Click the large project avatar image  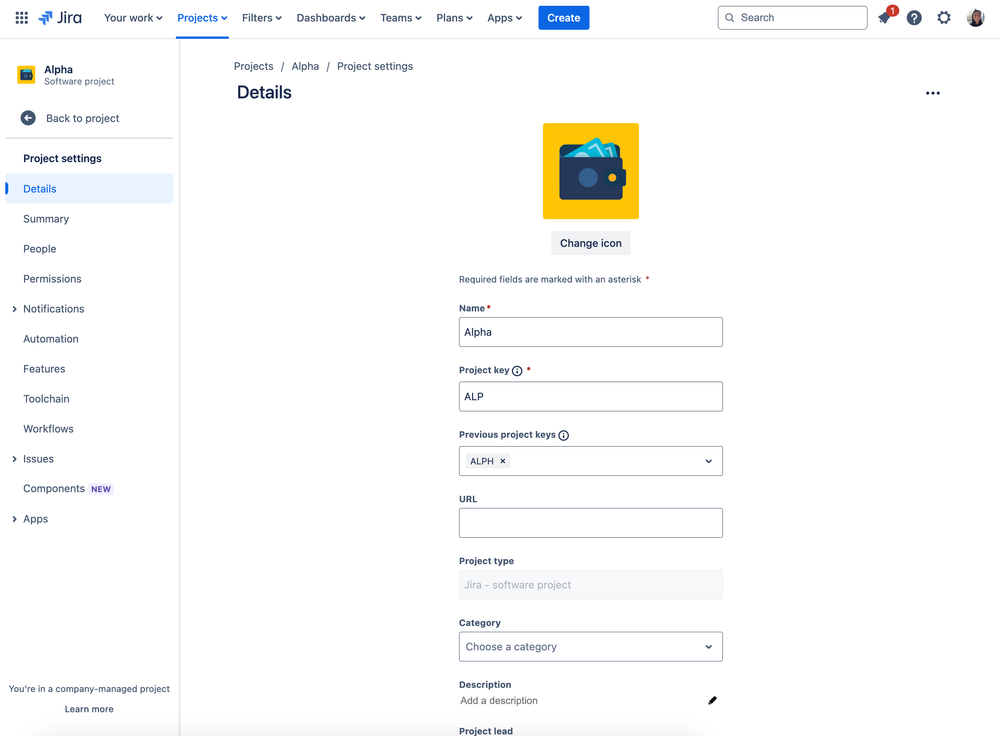pyautogui.click(x=591, y=171)
